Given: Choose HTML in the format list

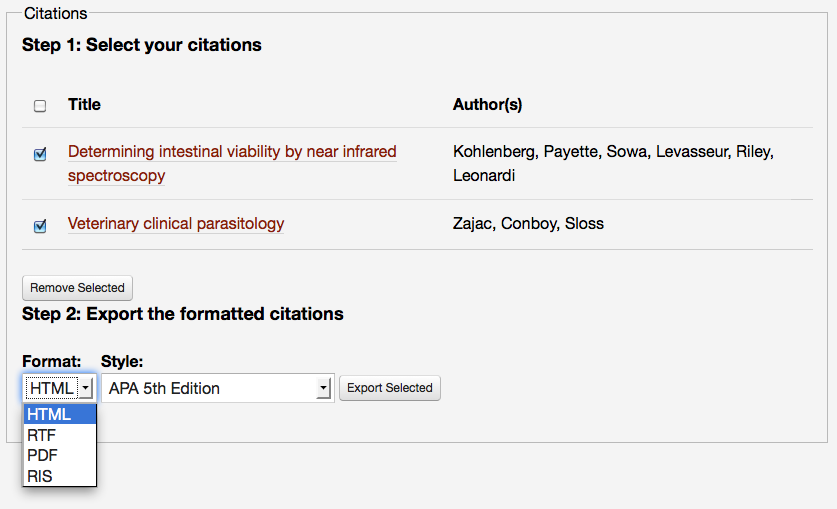Looking at the screenshot, I should [x=59, y=415].
